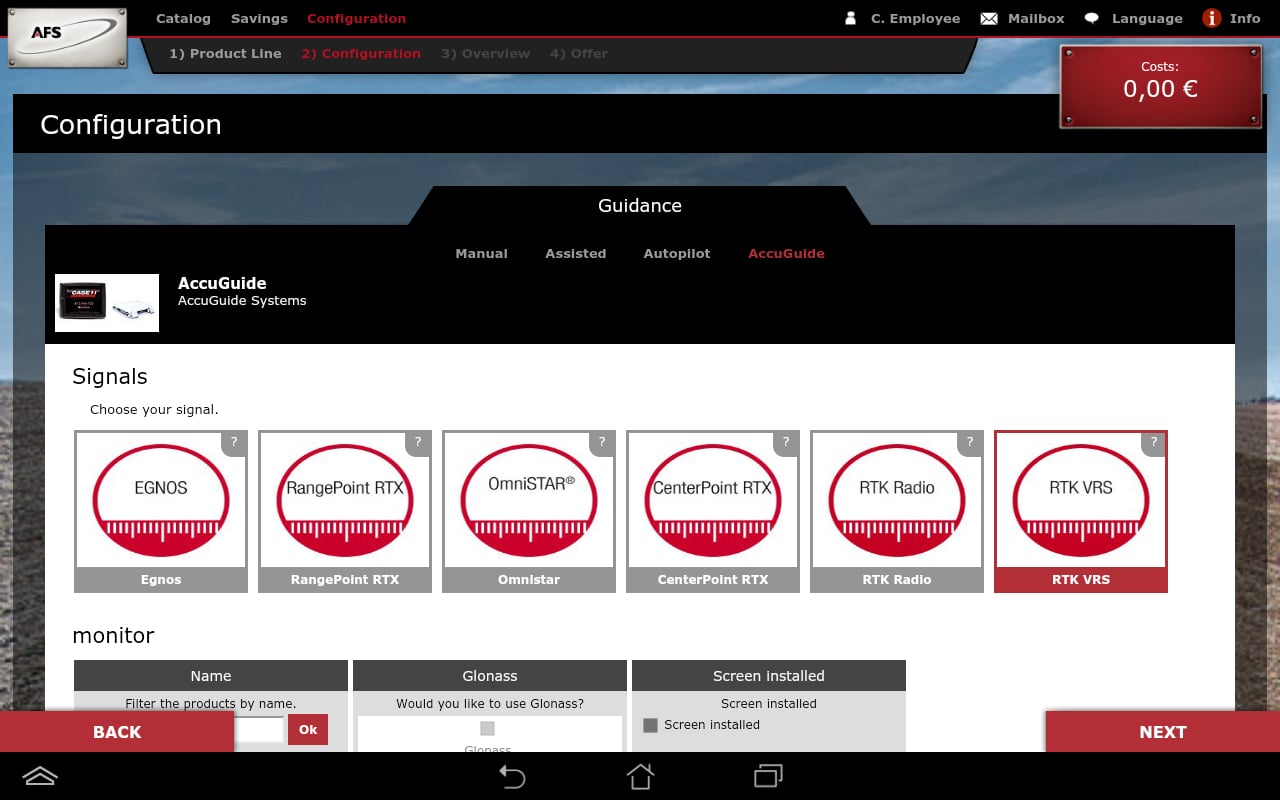
Task: Switch to the Manual guidance tab
Action: (x=482, y=253)
